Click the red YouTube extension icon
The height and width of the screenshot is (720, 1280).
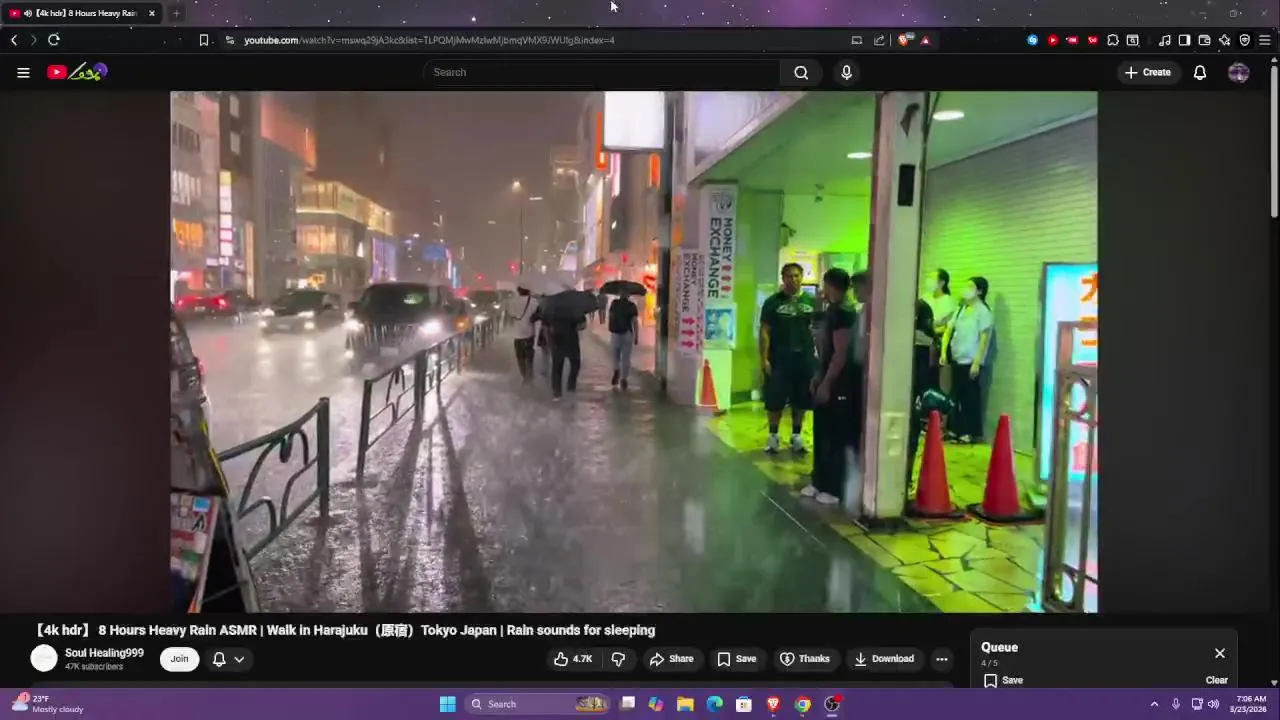pos(1052,40)
